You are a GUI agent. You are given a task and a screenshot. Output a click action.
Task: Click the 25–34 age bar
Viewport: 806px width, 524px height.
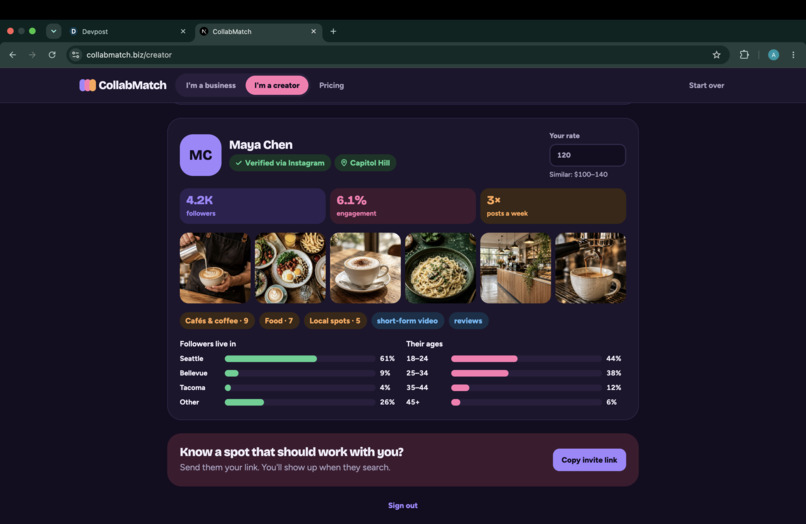point(526,373)
